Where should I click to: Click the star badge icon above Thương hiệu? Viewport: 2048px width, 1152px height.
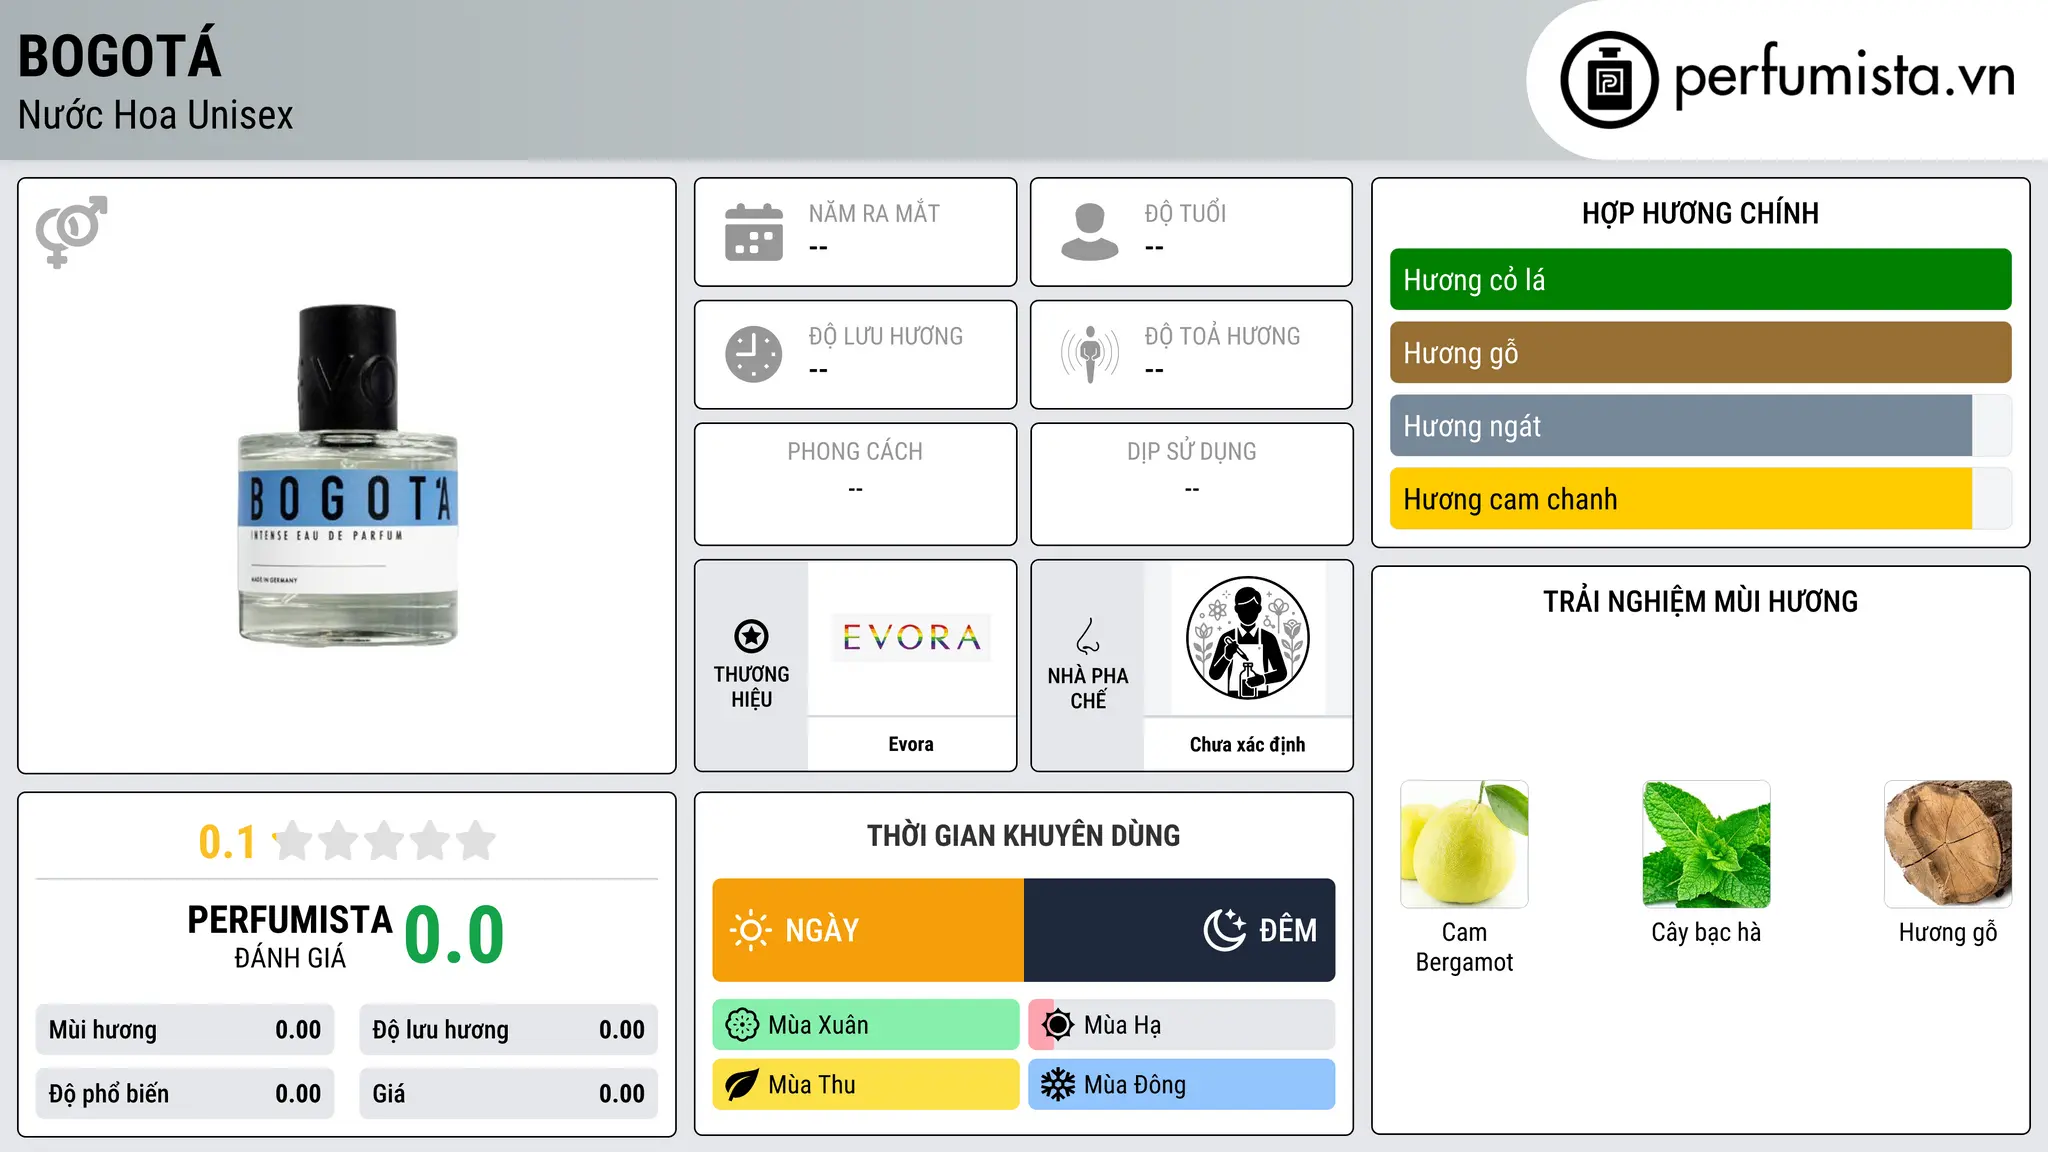click(751, 636)
